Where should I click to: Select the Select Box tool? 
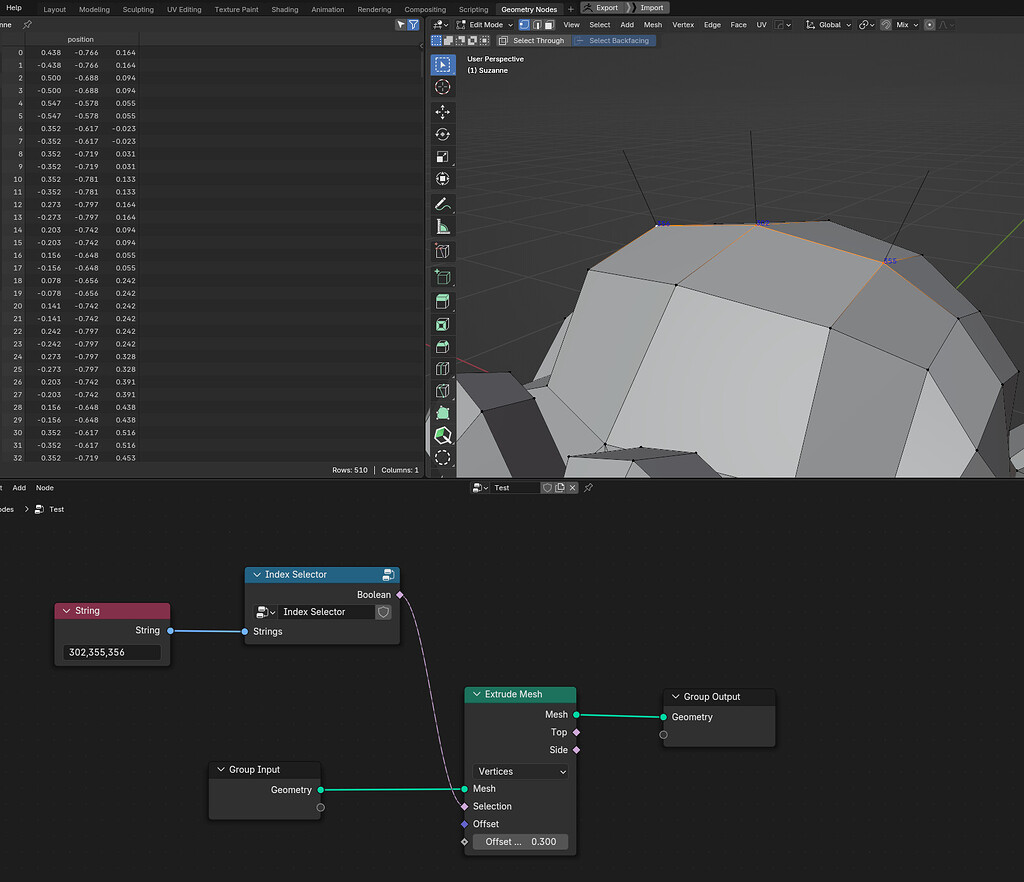tap(443, 65)
